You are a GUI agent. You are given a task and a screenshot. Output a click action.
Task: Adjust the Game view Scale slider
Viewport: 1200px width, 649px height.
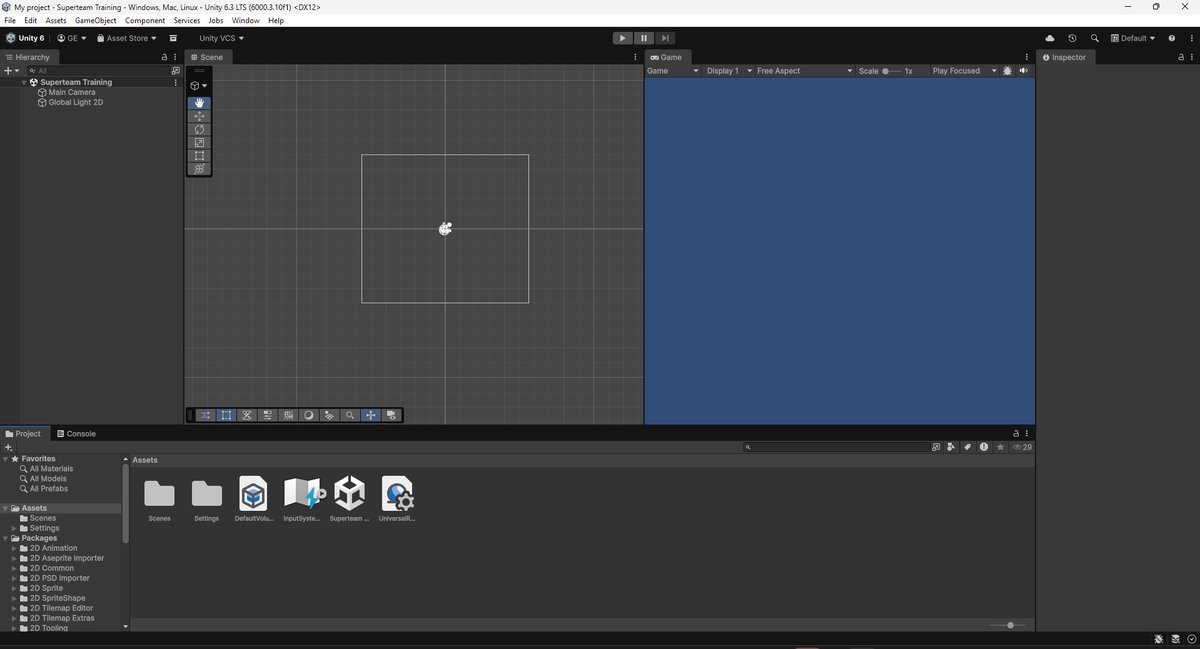coord(891,71)
